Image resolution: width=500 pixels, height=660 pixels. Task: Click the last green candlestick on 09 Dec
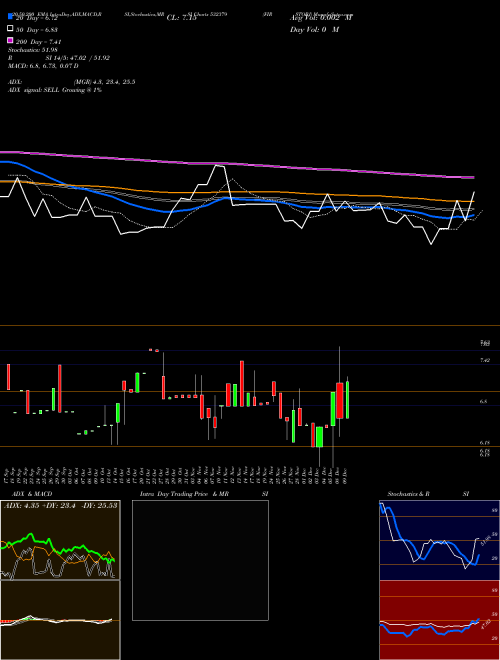[348, 400]
